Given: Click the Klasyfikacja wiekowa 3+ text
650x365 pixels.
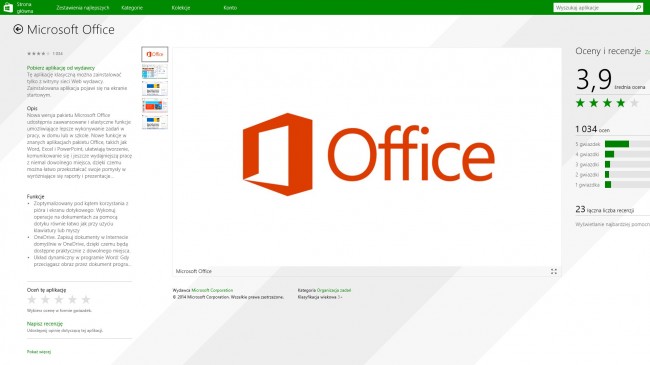Looking at the screenshot, I should pos(320,297).
